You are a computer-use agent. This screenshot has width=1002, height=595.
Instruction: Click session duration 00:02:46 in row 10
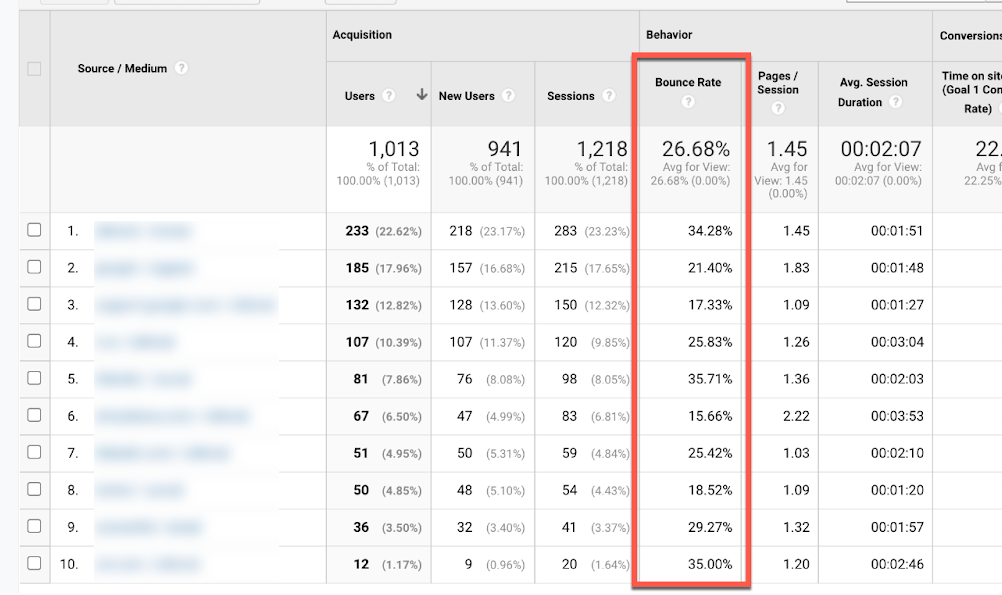pyautogui.click(x=897, y=564)
